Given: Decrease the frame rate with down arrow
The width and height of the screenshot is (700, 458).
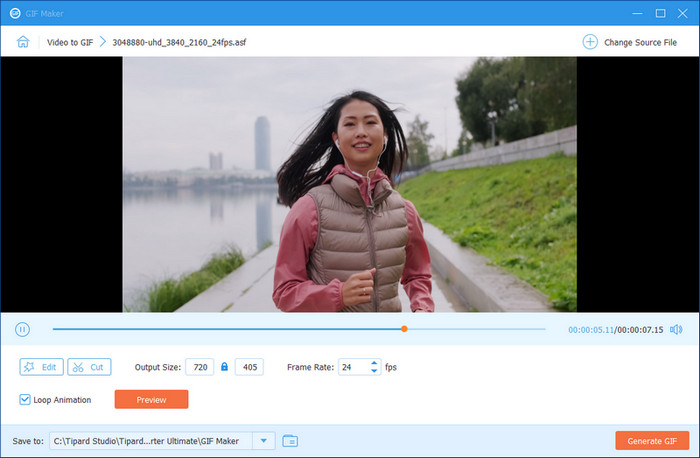Looking at the screenshot, I should pyautogui.click(x=375, y=371).
